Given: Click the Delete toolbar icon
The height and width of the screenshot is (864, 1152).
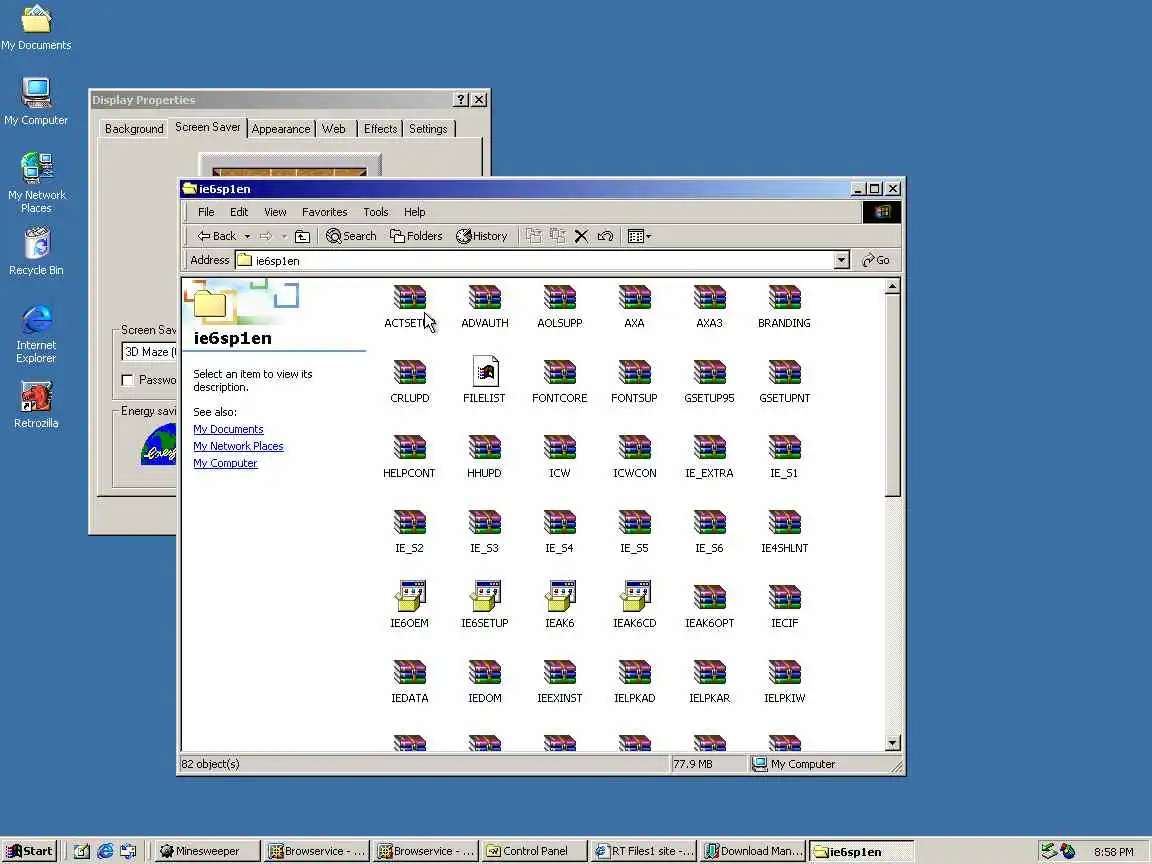Looking at the screenshot, I should 581,236.
